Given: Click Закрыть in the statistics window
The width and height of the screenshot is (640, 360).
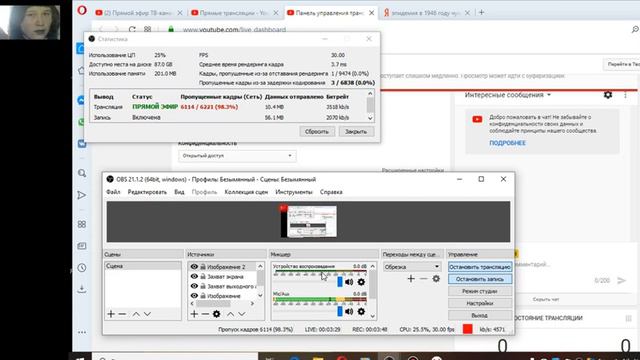Looking at the screenshot, I should coord(356,131).
